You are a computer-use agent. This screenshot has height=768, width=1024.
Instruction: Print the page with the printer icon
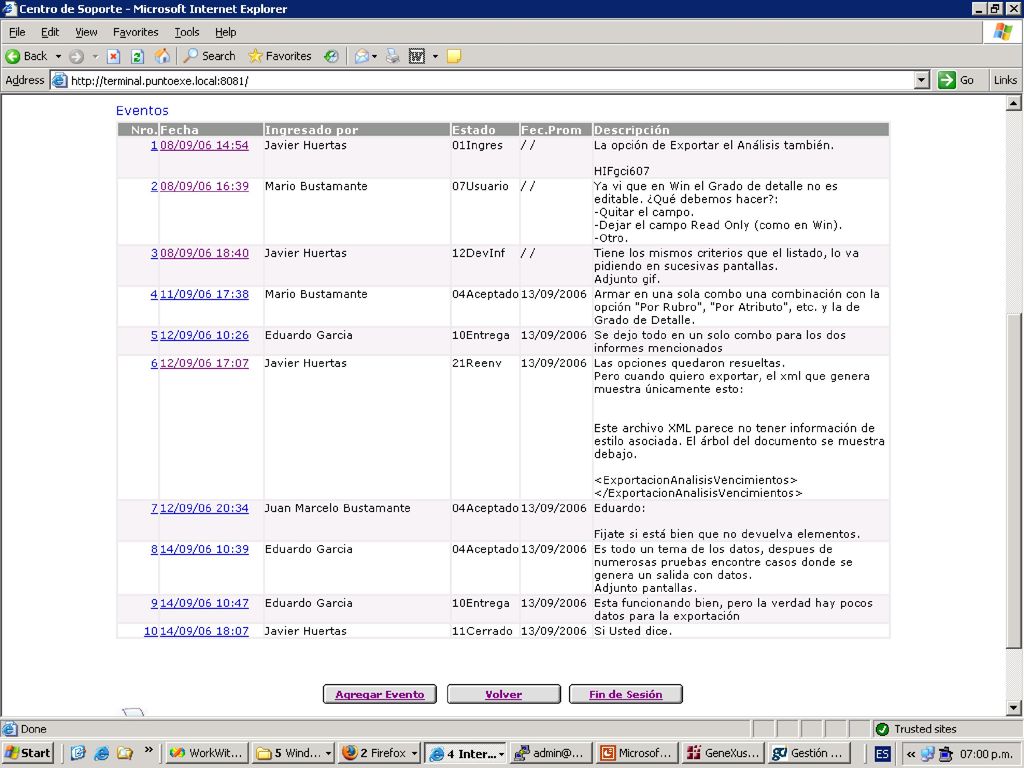pos(392,56)
